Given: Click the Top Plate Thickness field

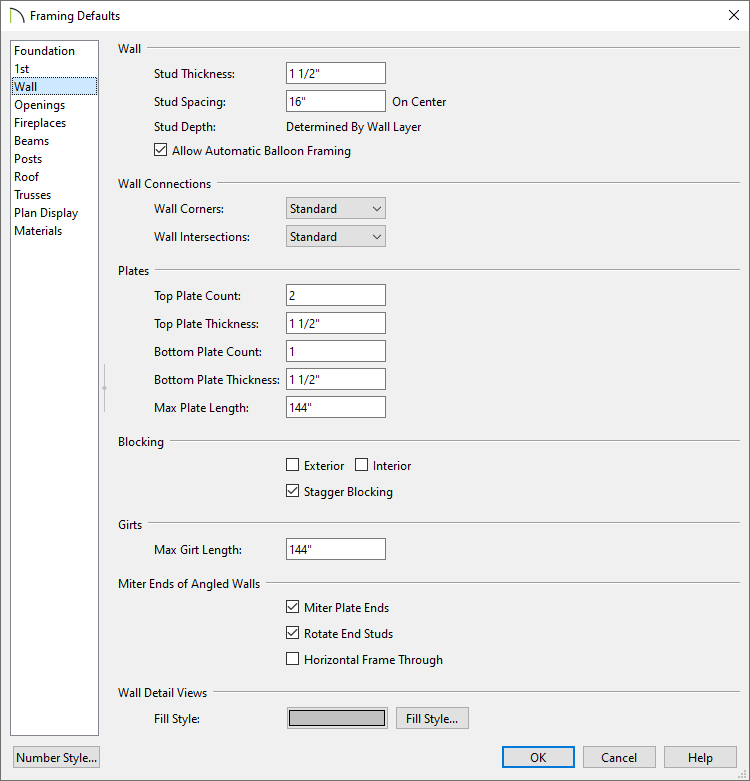Looking at the screenshot, I should click(x=336, y=323).
